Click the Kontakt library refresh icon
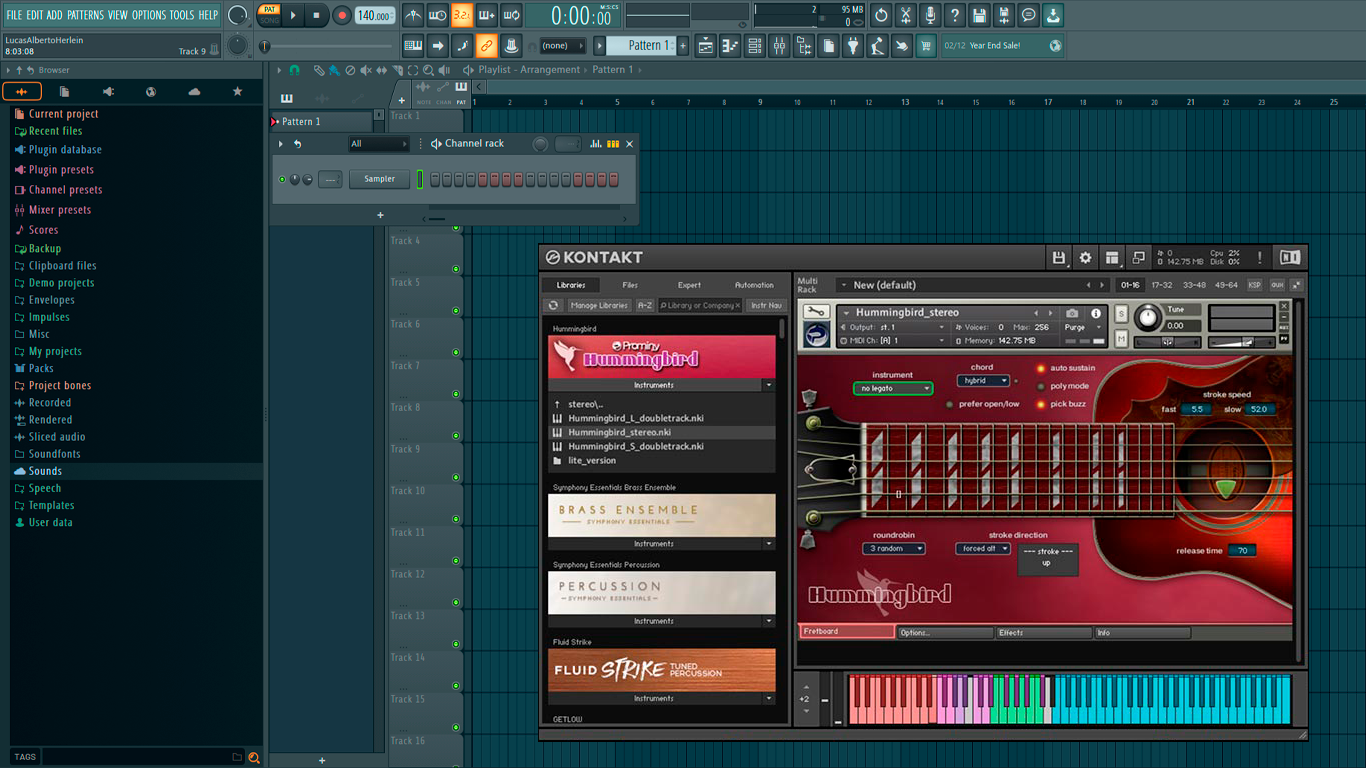 [x=553, y=305]
